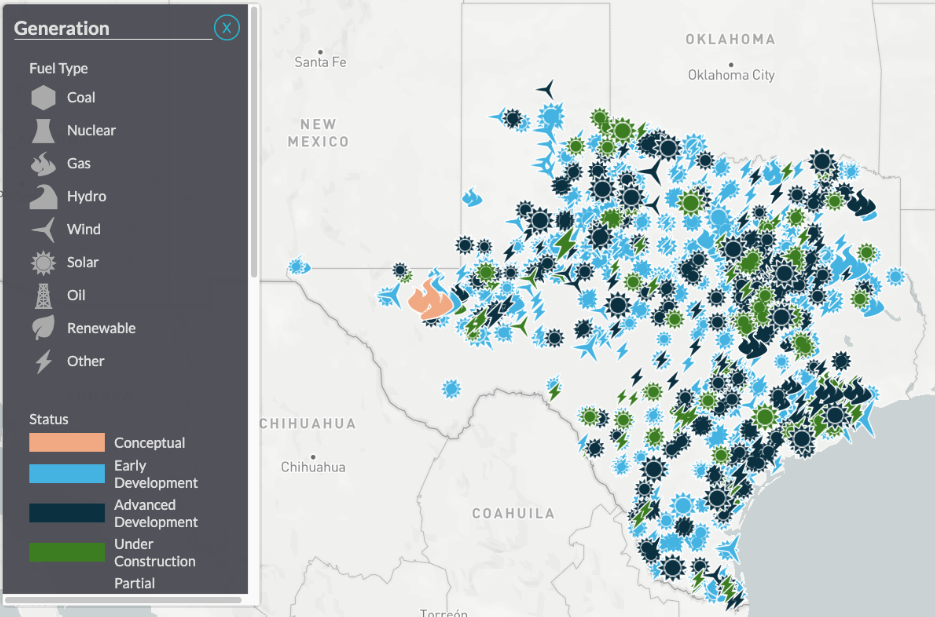Click the Hydro wave icon in the legend
The height and width of the screenshot is (617, 935).
pyautogui.click(x=44, y=197)
